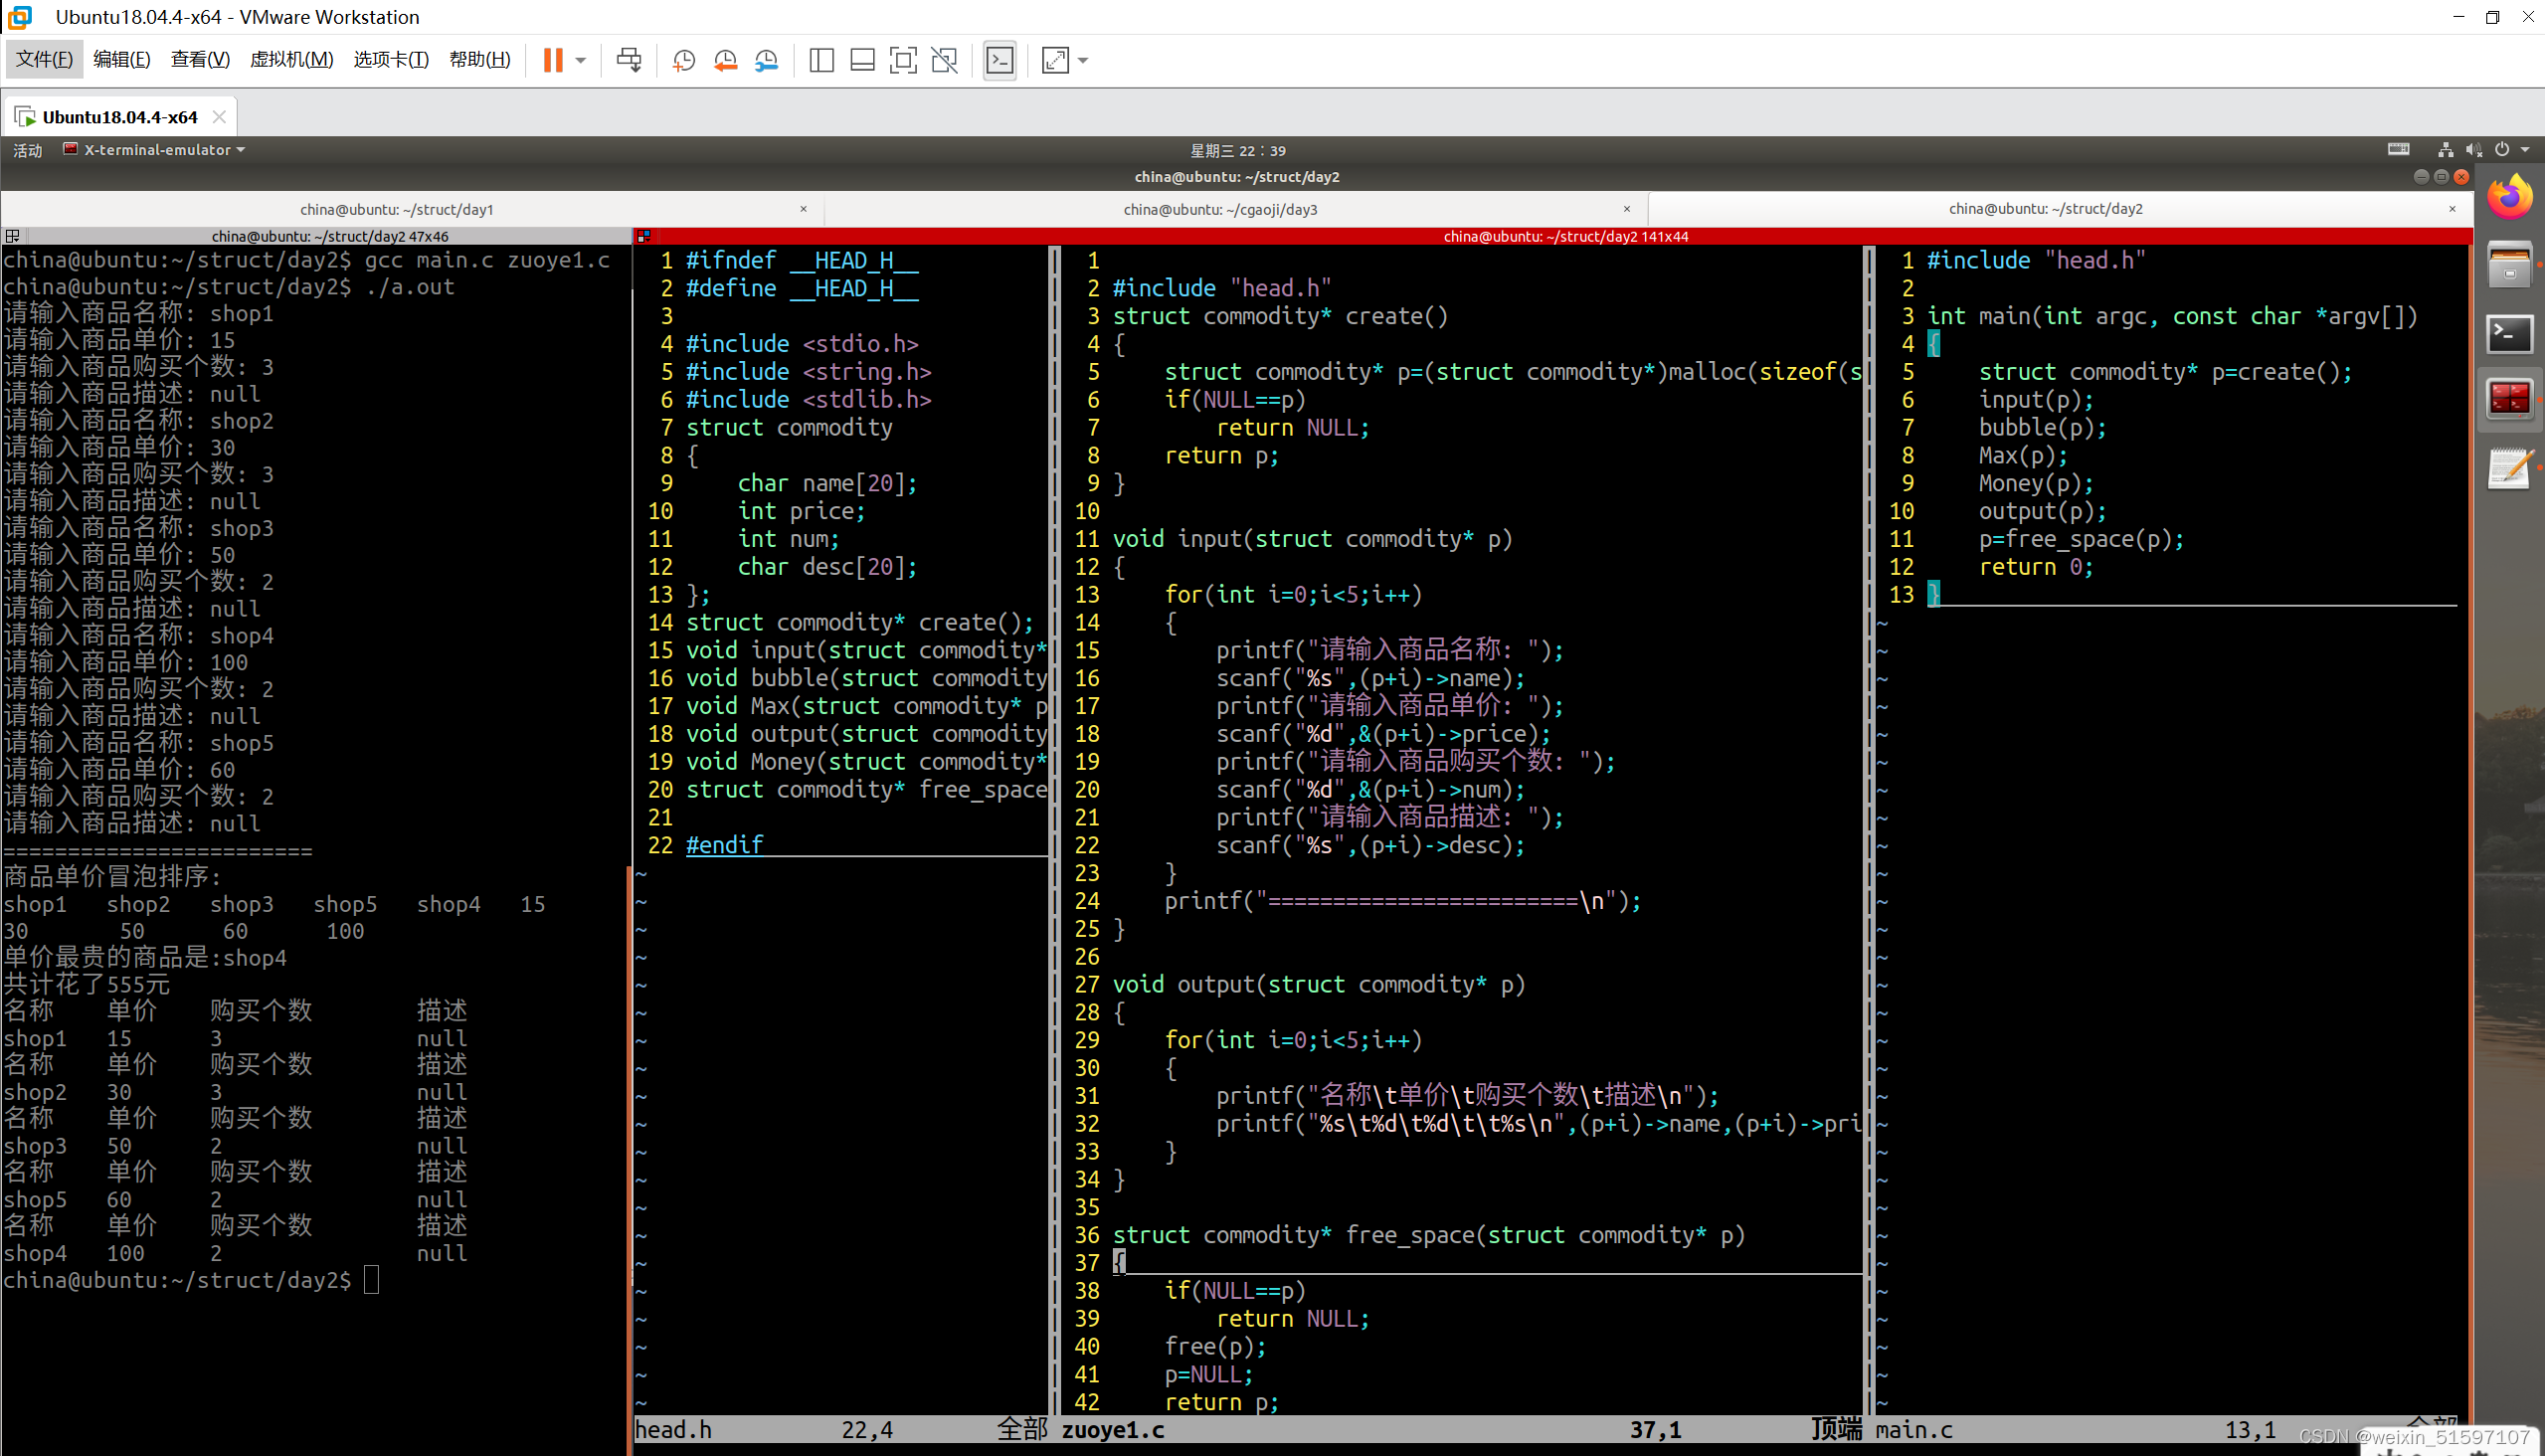Close the rightmost ~/struct/day2 tab
The image size is (2545, 1456).
[x=2452, y=209]
